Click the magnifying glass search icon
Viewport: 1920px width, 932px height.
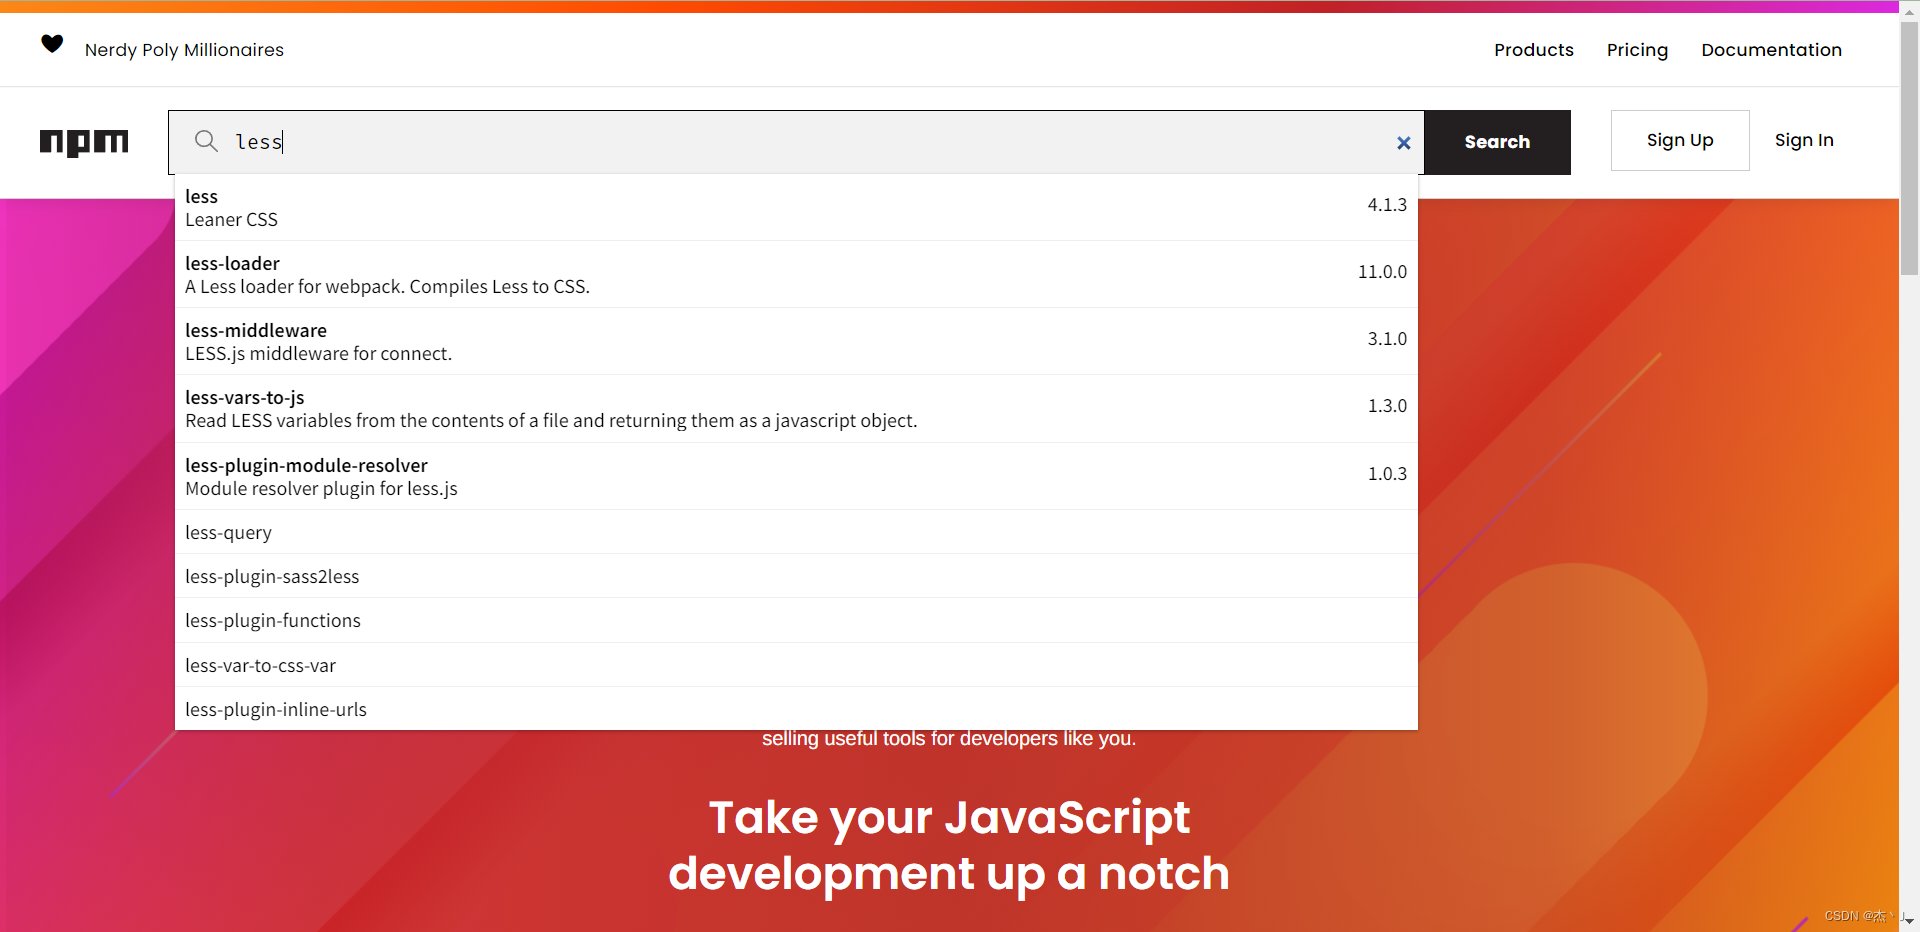point(206,141)
